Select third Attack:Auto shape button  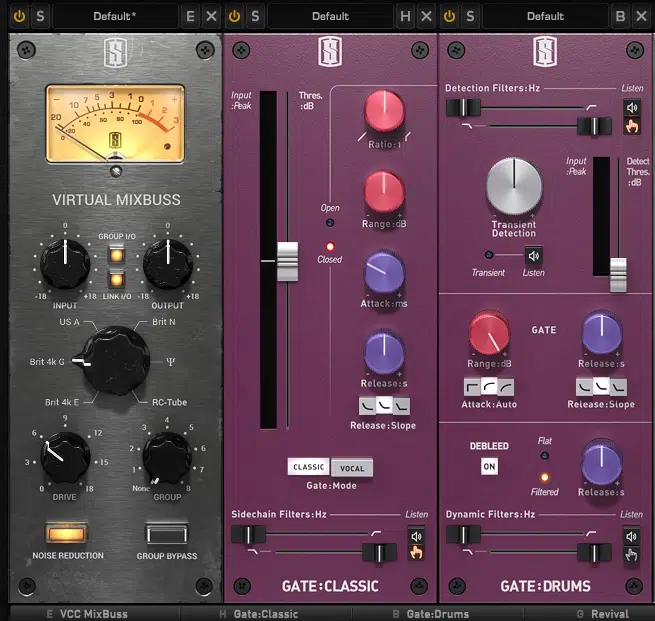coord(506,387)
